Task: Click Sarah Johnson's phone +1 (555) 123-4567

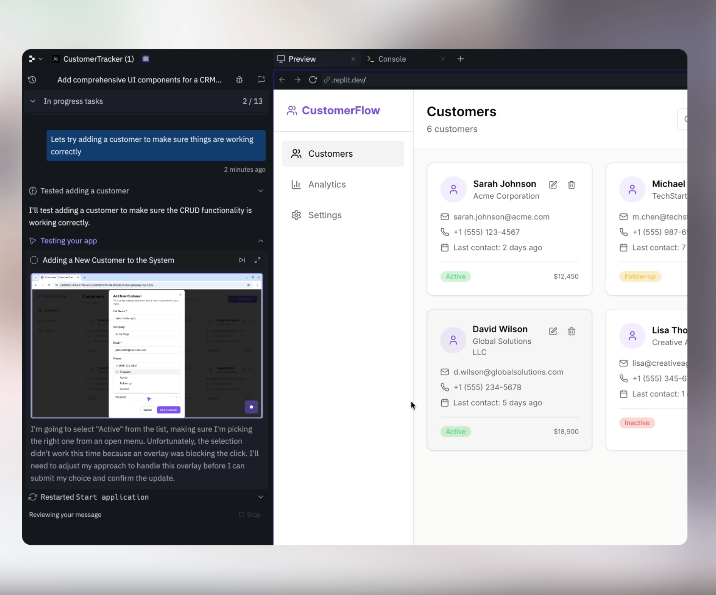Action: 487,232
